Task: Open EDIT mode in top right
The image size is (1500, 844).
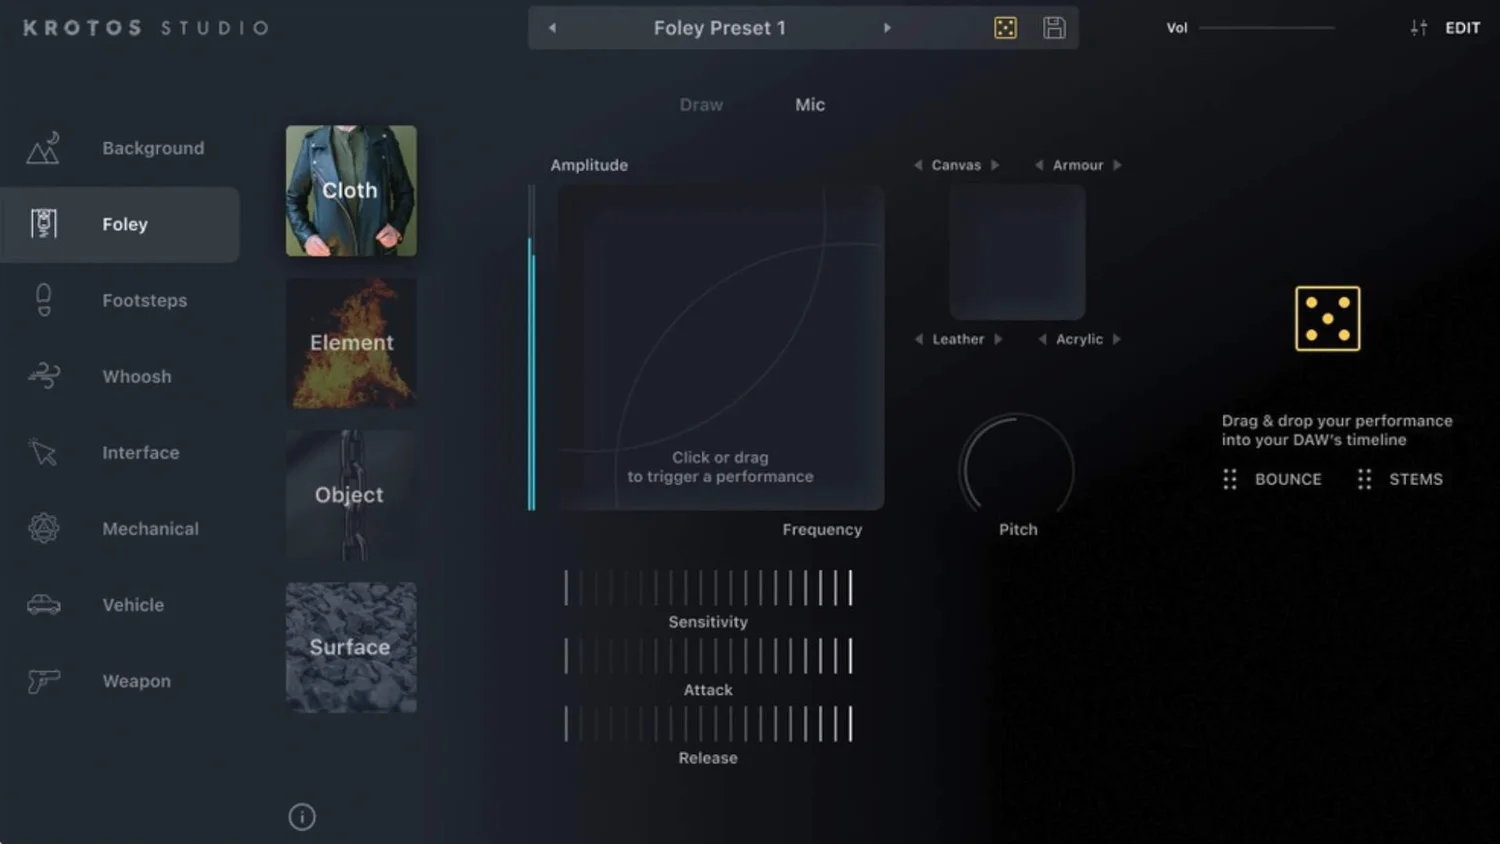Action: click(1462, 27)
